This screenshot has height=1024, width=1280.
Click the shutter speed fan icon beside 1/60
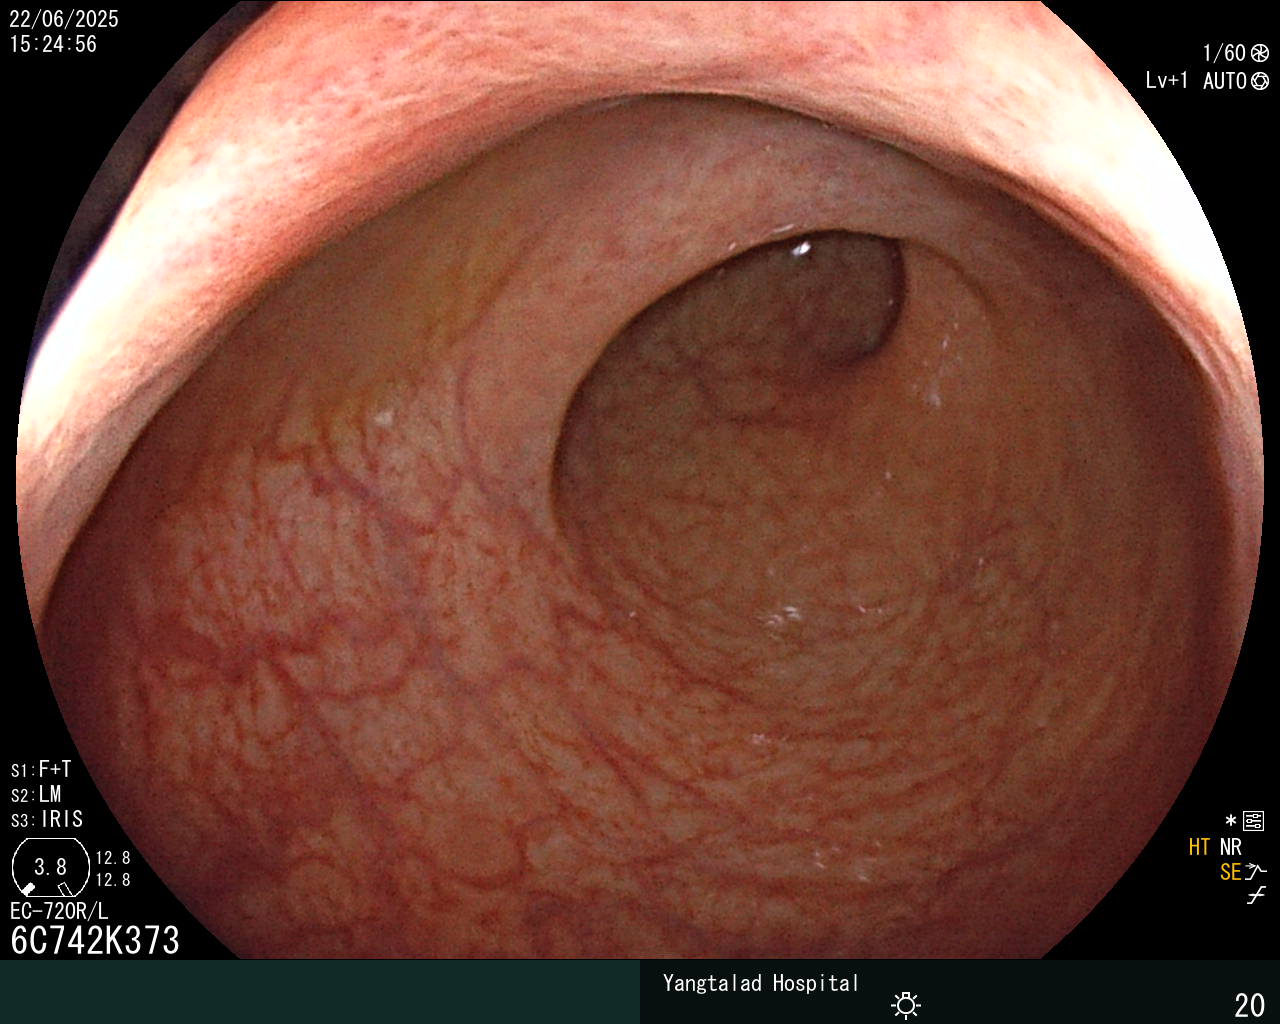(x=1259, y=54)
